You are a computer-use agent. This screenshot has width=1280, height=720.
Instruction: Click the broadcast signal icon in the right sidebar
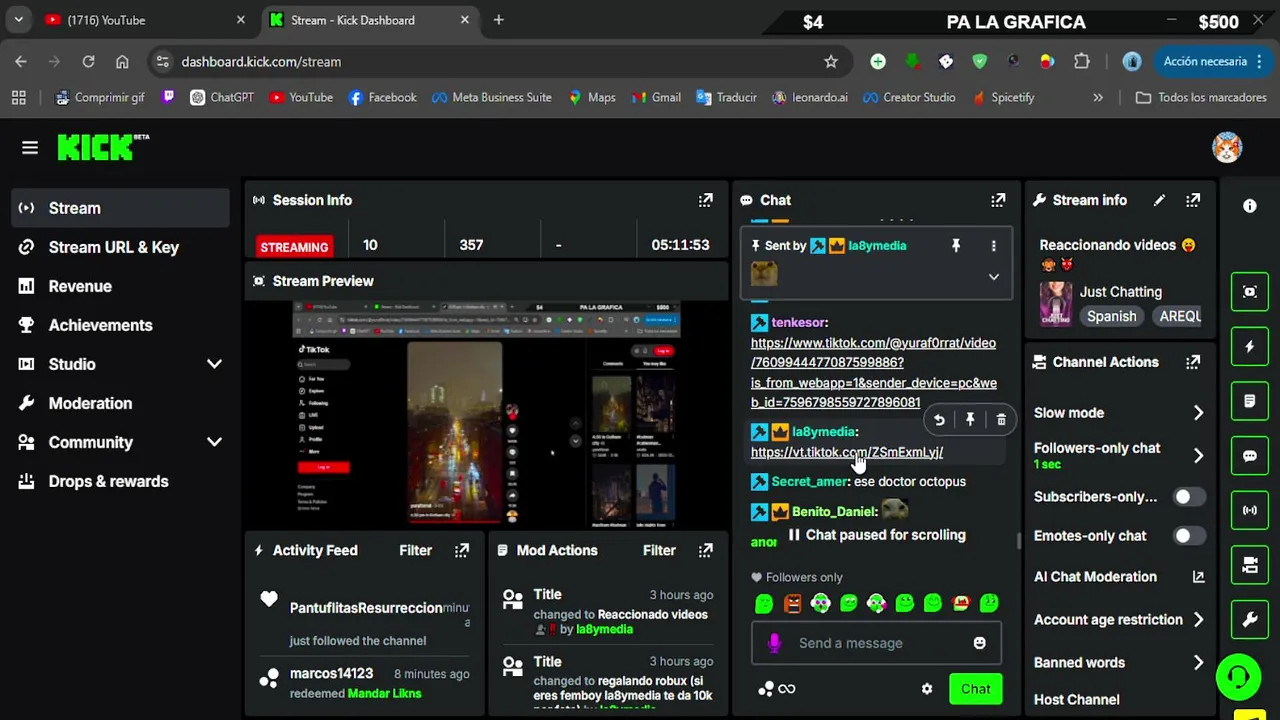[x=1250, y=510]
